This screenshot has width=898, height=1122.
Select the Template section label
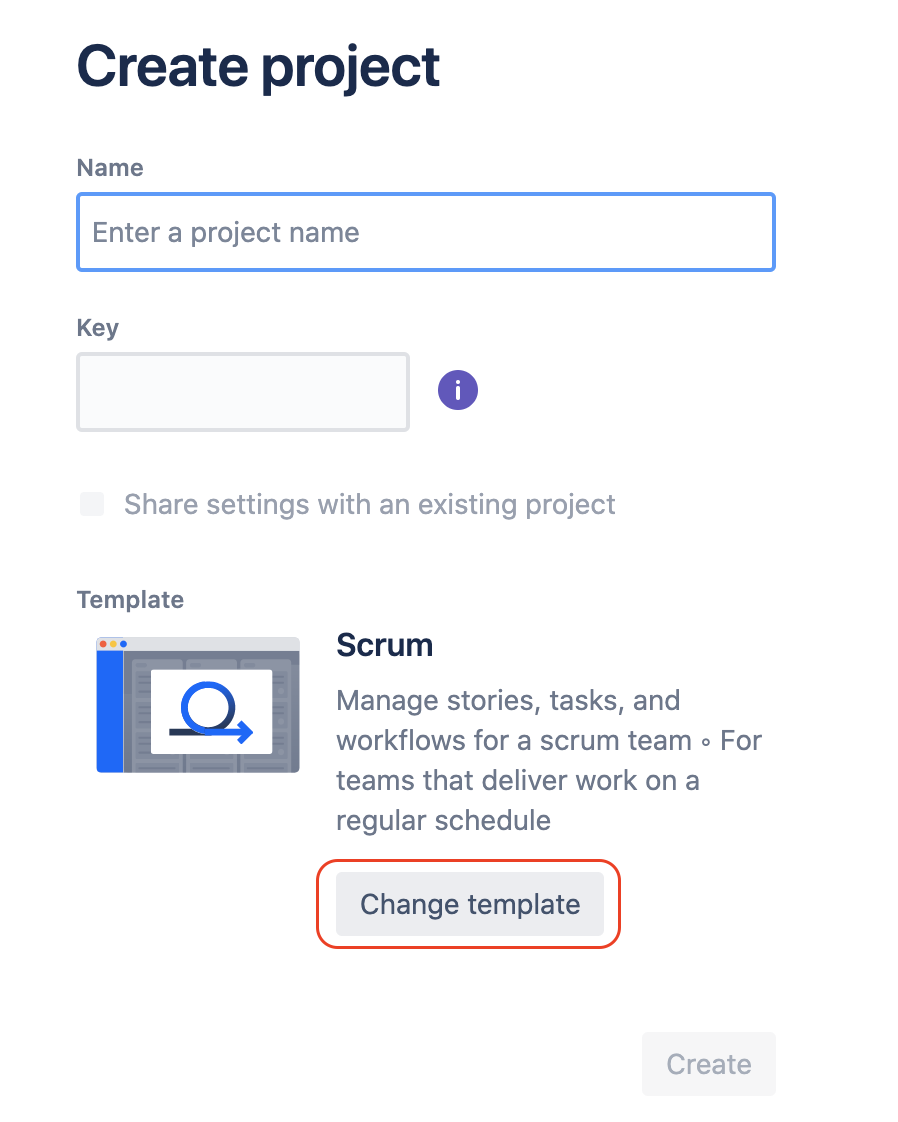coord(130,599)
